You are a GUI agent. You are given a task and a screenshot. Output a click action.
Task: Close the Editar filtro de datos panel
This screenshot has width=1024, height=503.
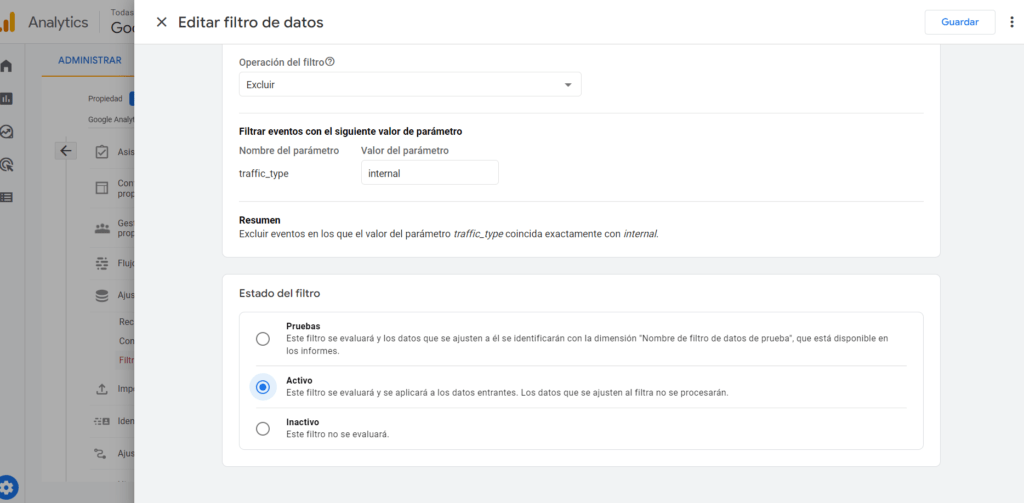click(x=161, y=22)
